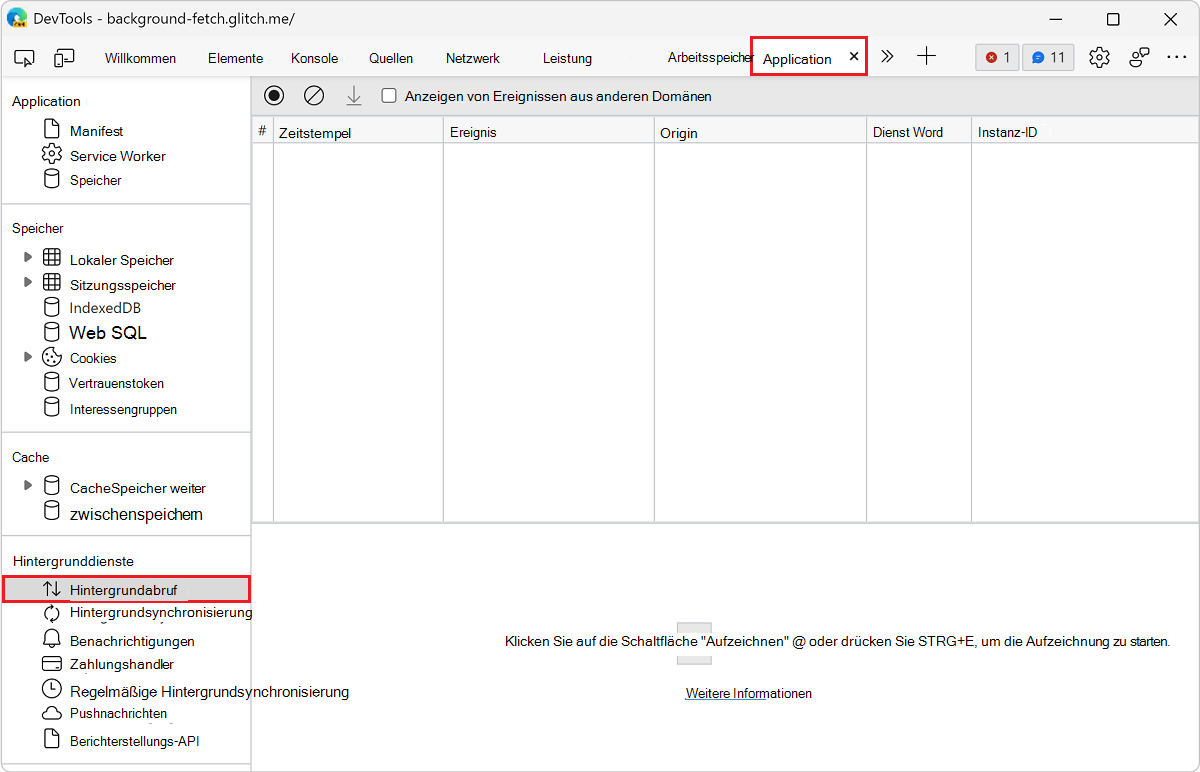Enable showing events from other domains checkbox
The image size is (1200, 772).
(x=389, y=96)
